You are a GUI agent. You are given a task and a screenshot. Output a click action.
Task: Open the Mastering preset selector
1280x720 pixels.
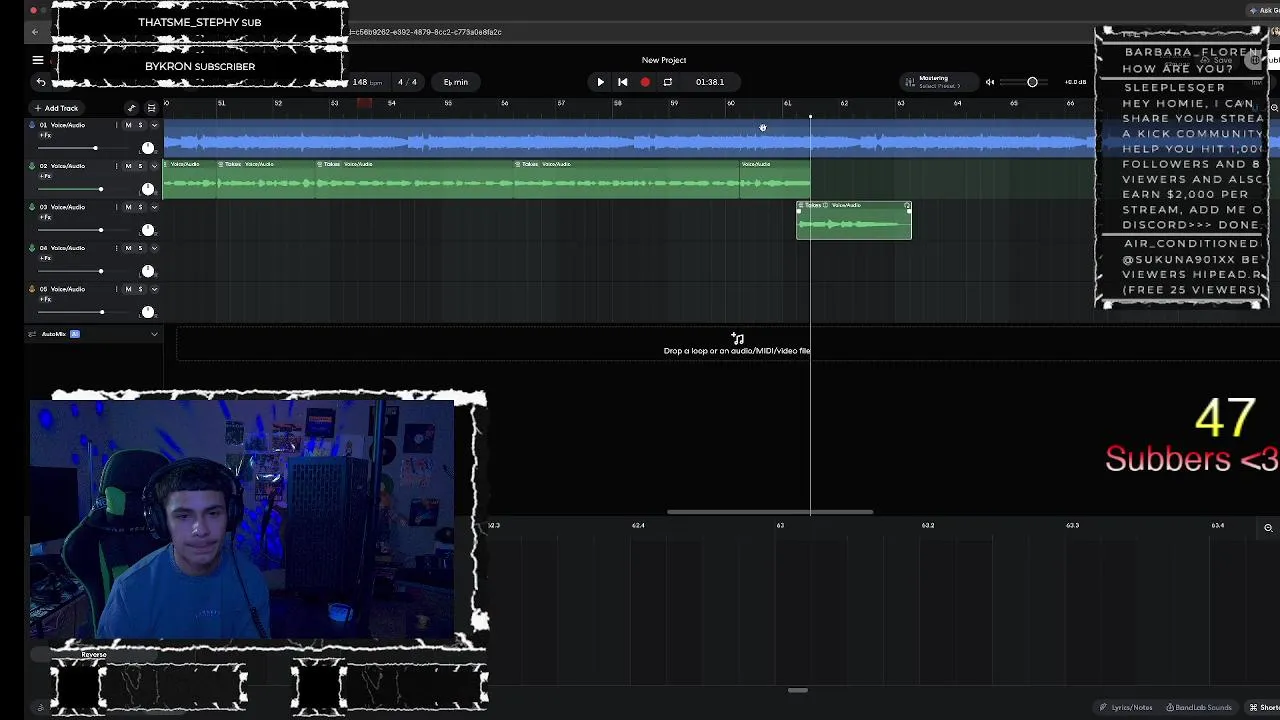tap(938, 82)
